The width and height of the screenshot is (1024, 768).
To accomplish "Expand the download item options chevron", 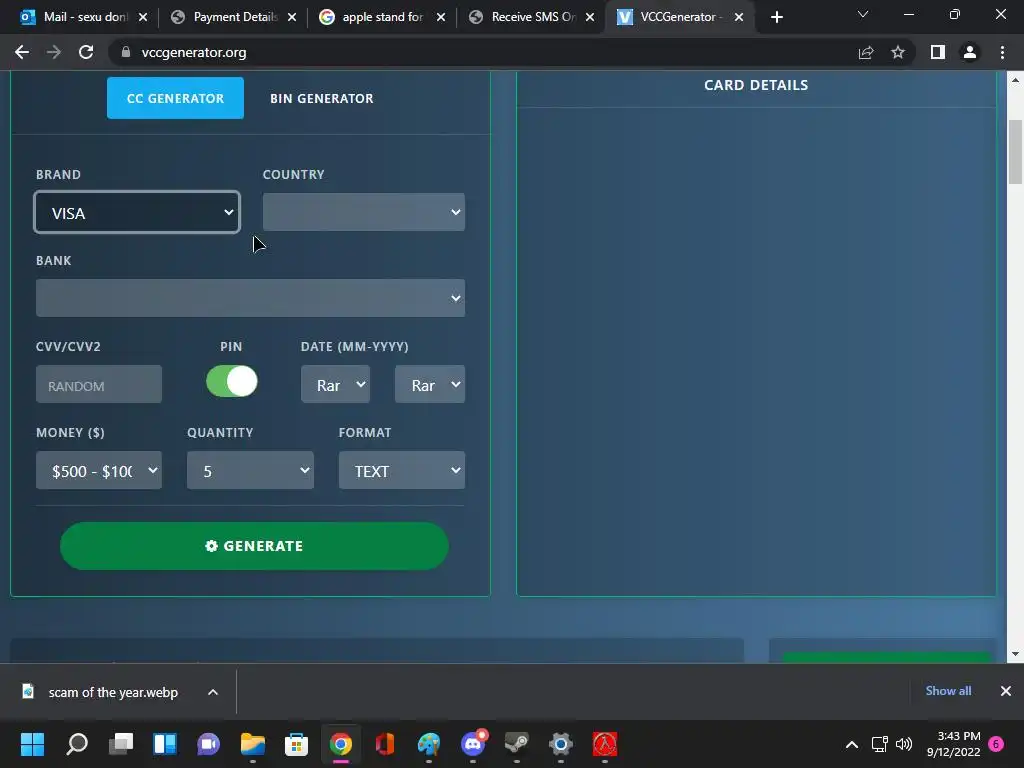I will 213,692.
